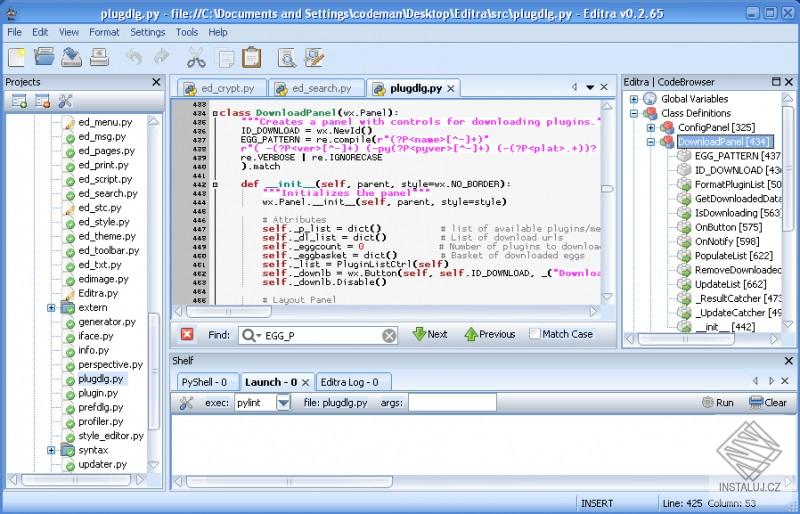This screenshot has height=514, width=800.
Task: Switch to the ed_crypt.py tab
Action: (222, 88)
